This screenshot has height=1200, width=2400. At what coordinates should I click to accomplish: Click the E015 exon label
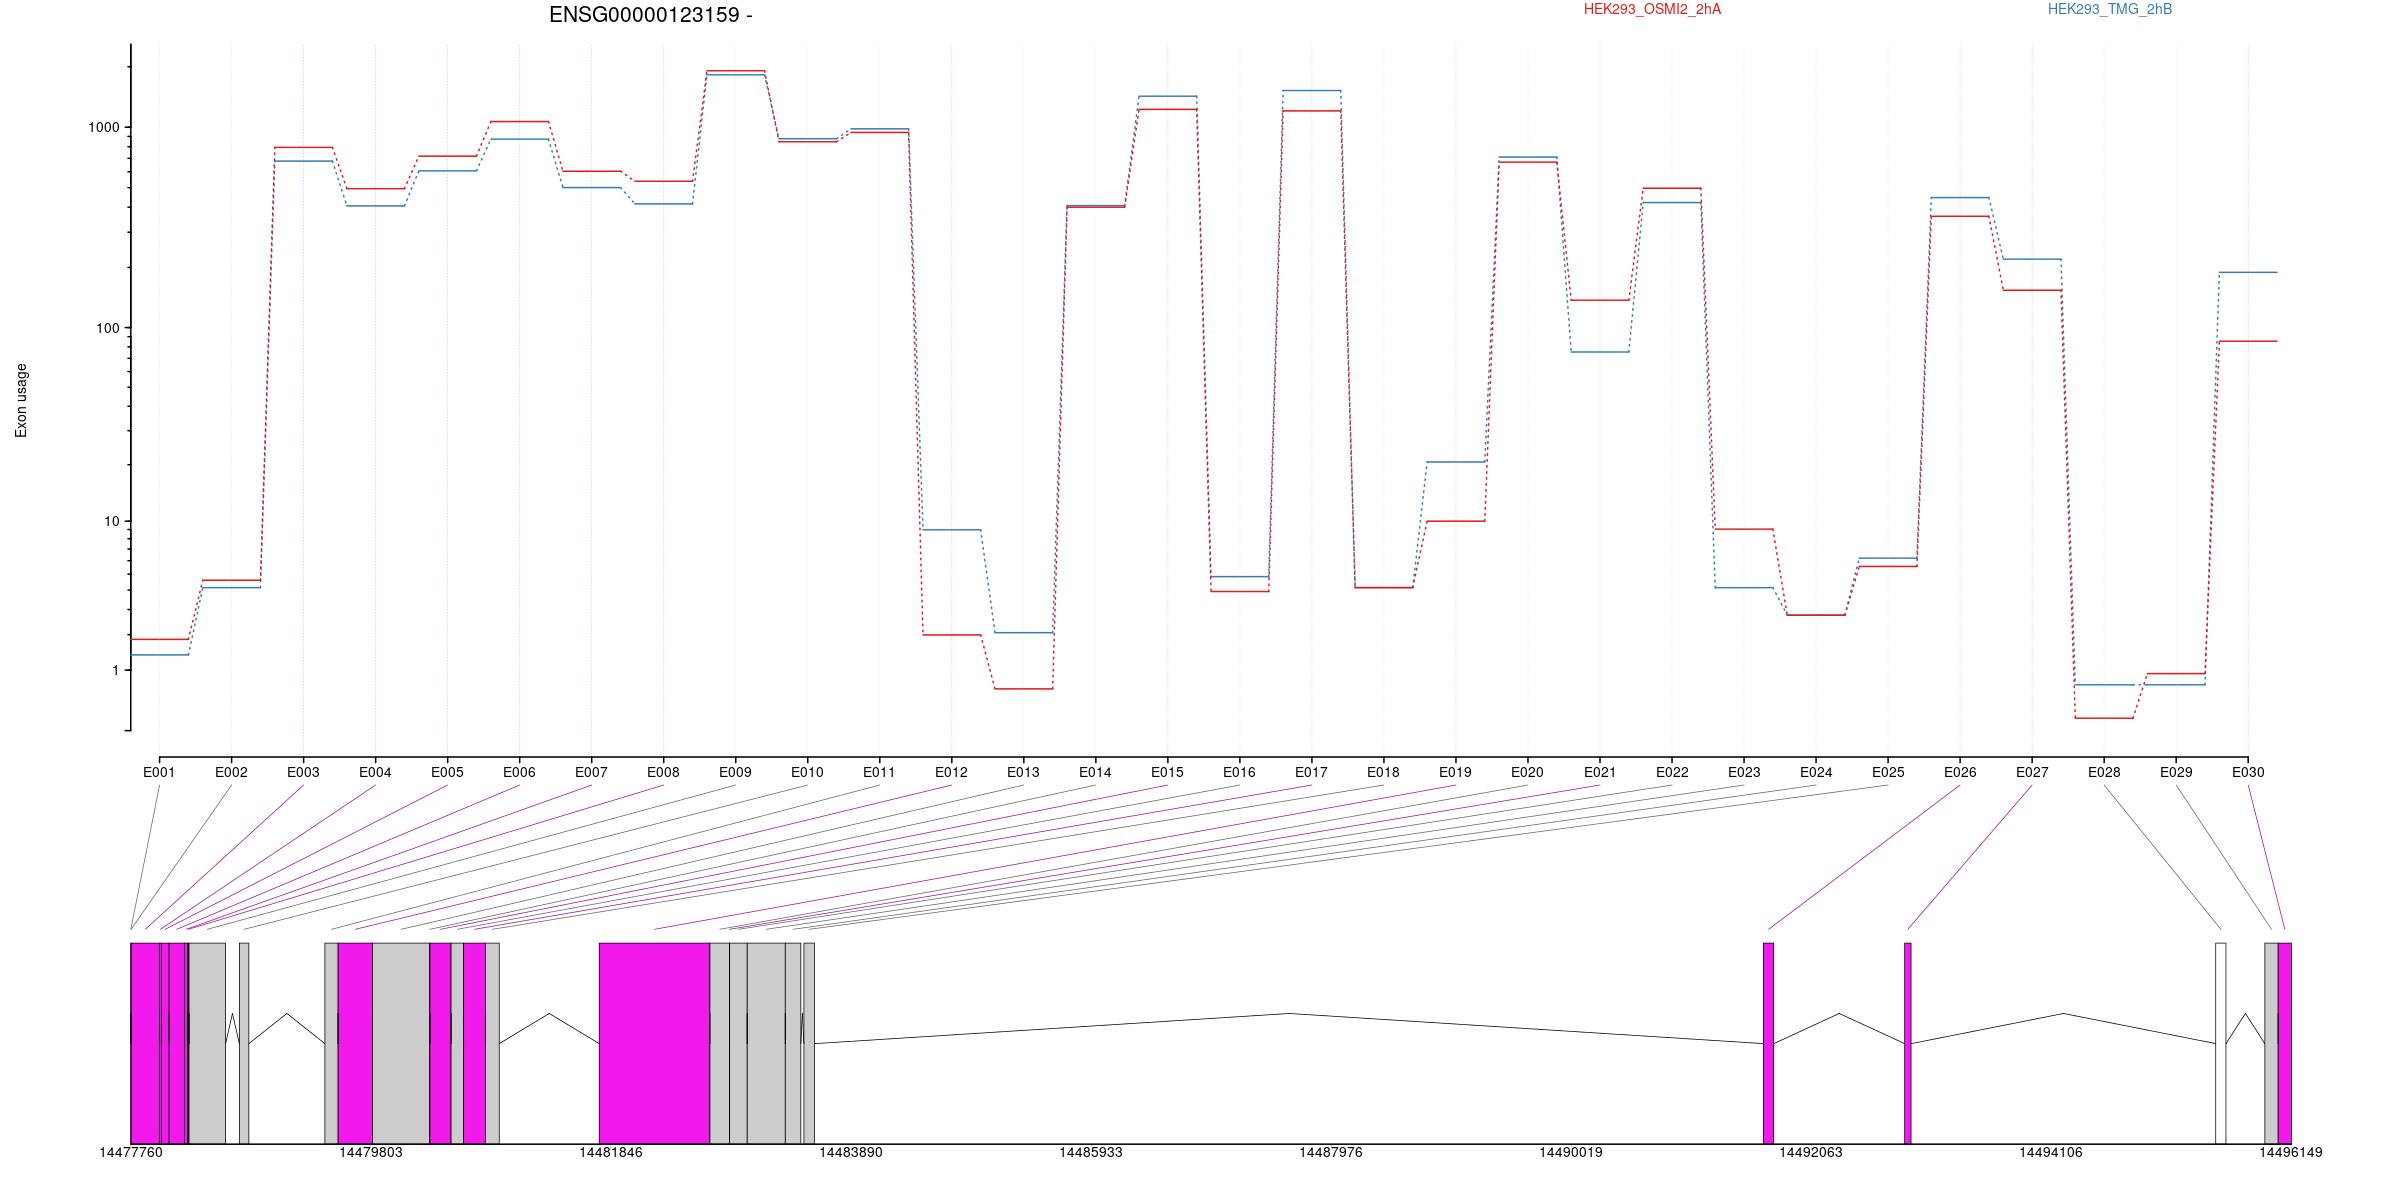1167,772
